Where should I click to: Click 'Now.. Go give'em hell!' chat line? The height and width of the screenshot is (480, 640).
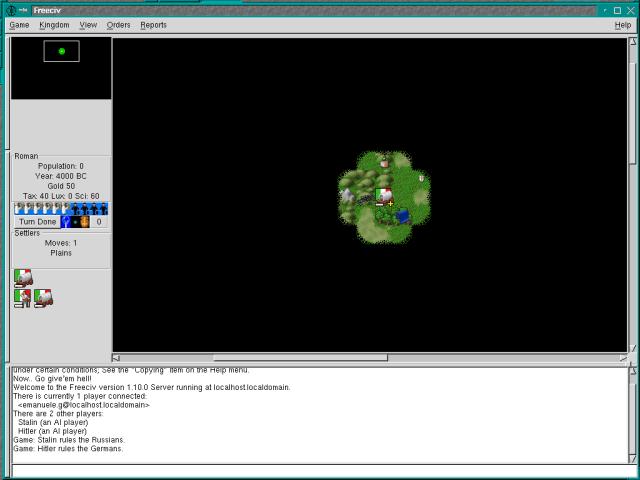[54, 378]
